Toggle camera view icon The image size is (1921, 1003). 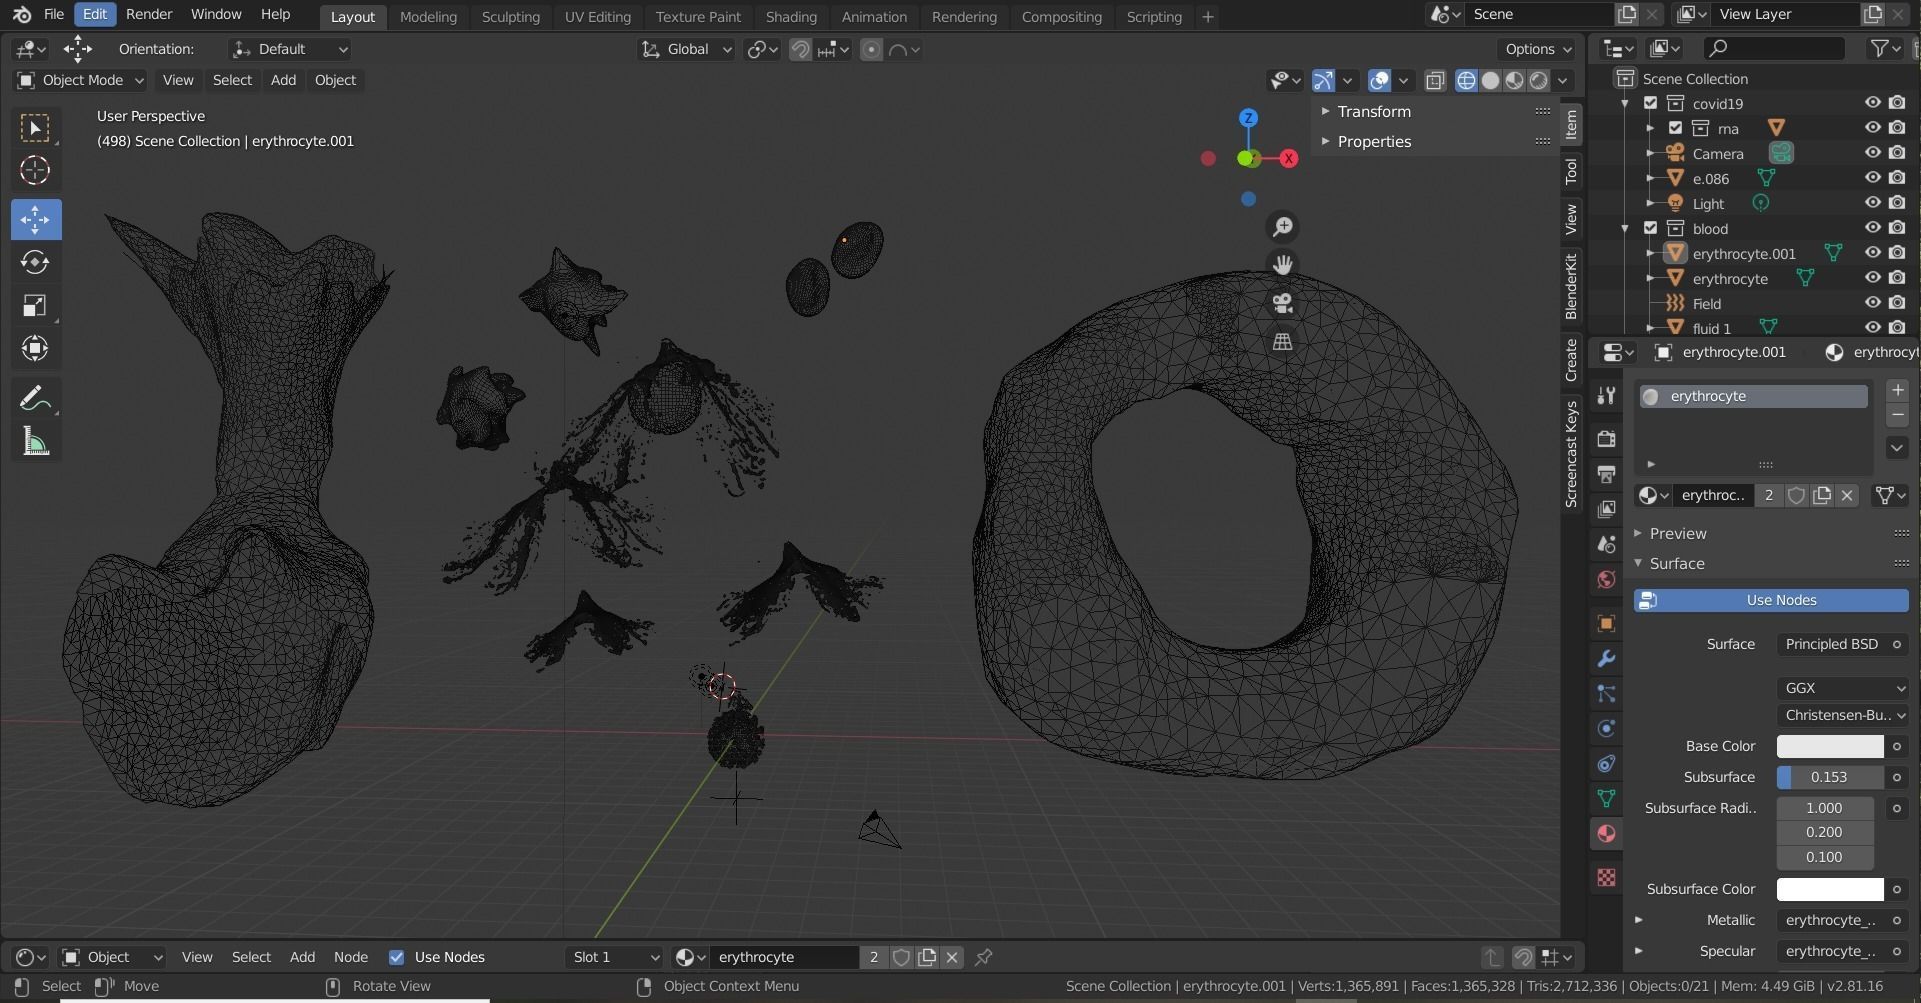coord(1282,303)
